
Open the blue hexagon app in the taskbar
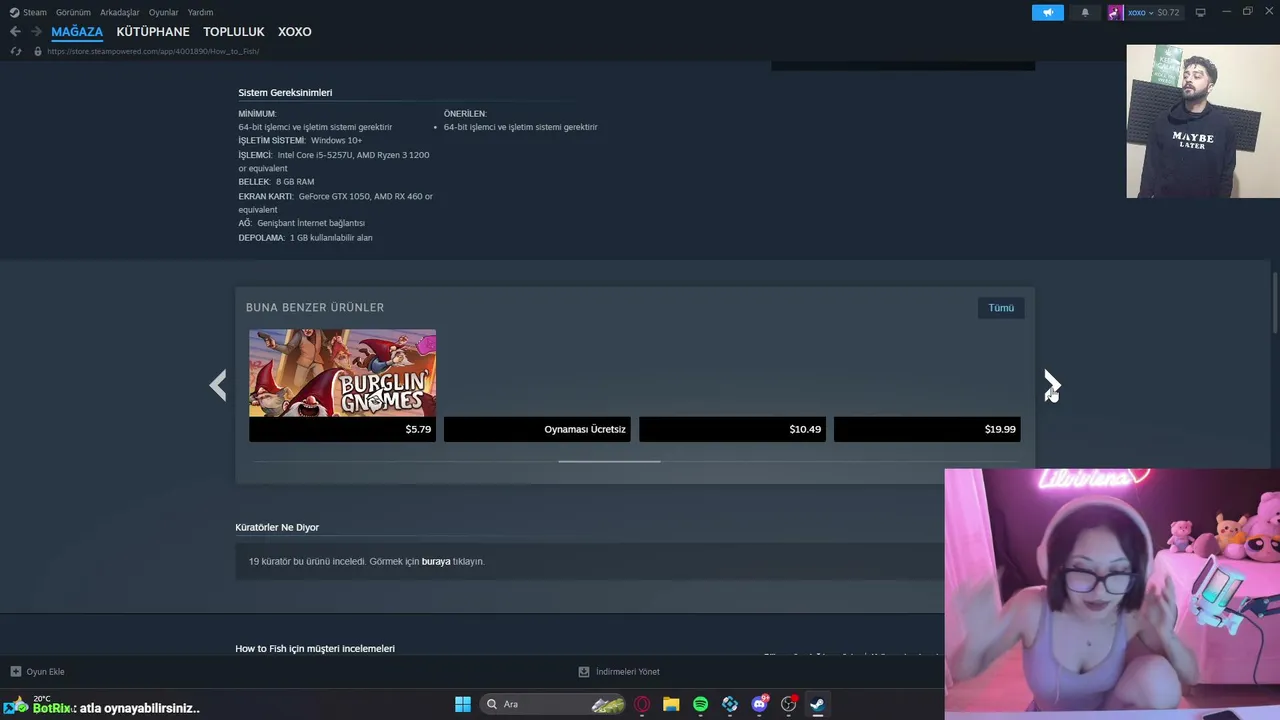(x=730, y=704)
